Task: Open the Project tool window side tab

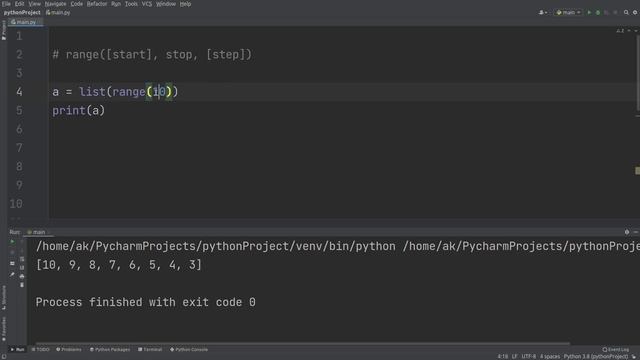Action: [4, 30]
